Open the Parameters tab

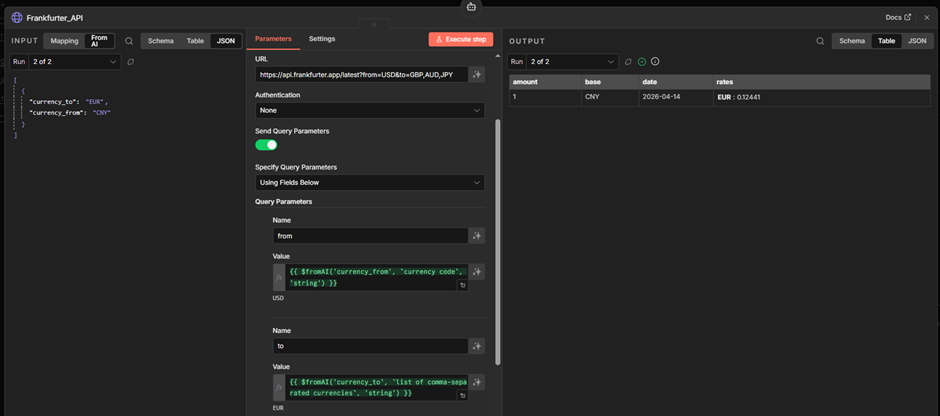point(273,39)
